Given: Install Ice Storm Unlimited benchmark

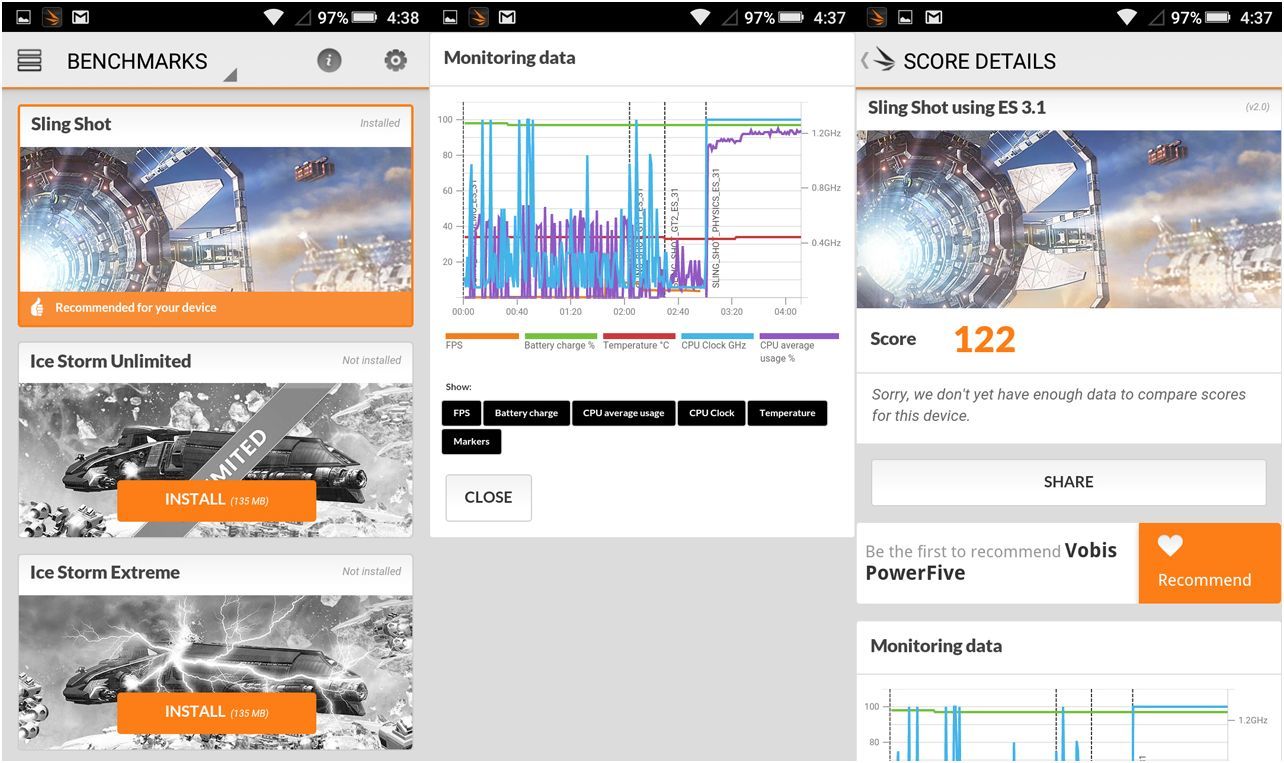Looking at the screenshot, I should pos(216,500).
